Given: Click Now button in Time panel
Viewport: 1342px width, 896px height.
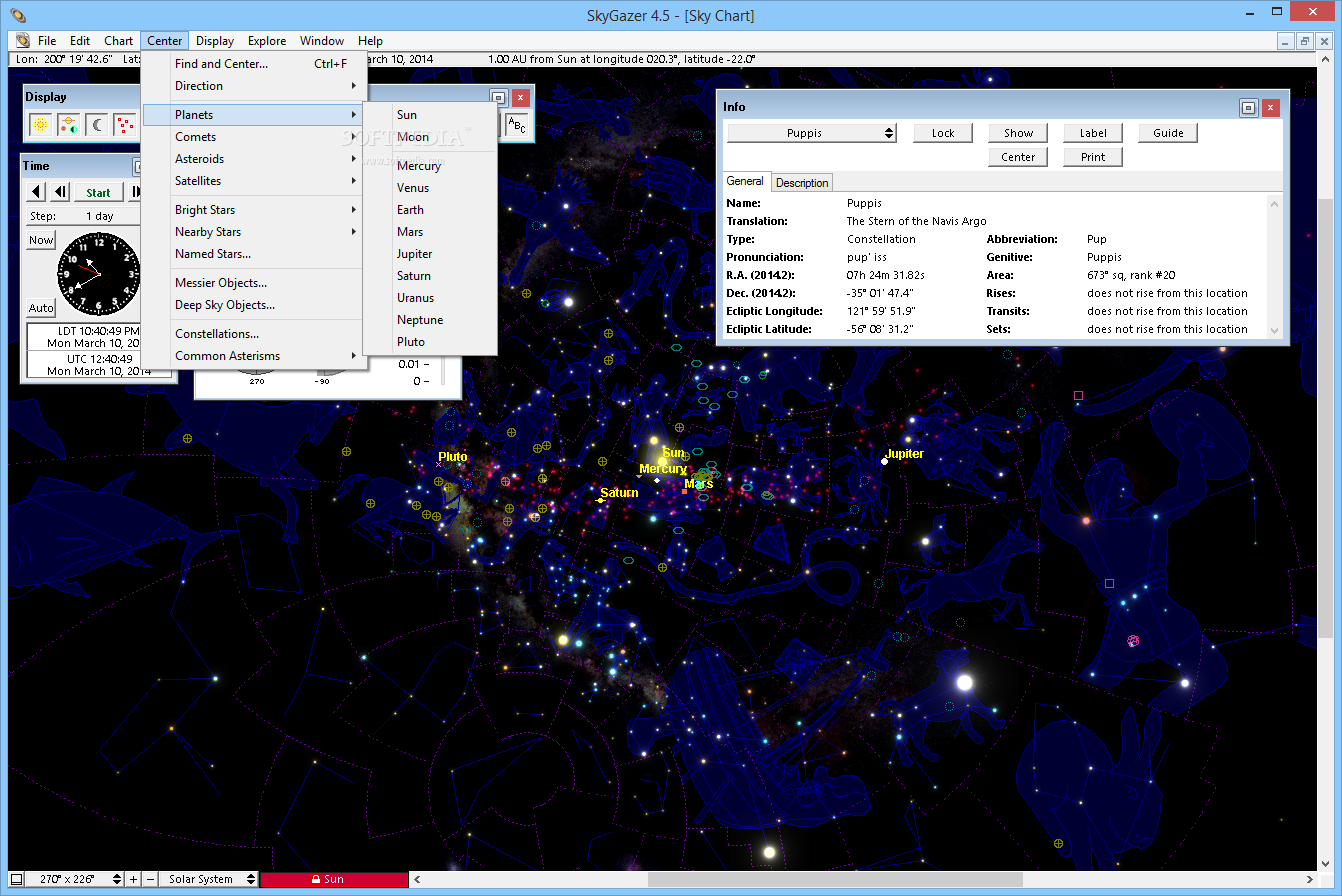Looking at the screenshot, I should coord(41,240).
